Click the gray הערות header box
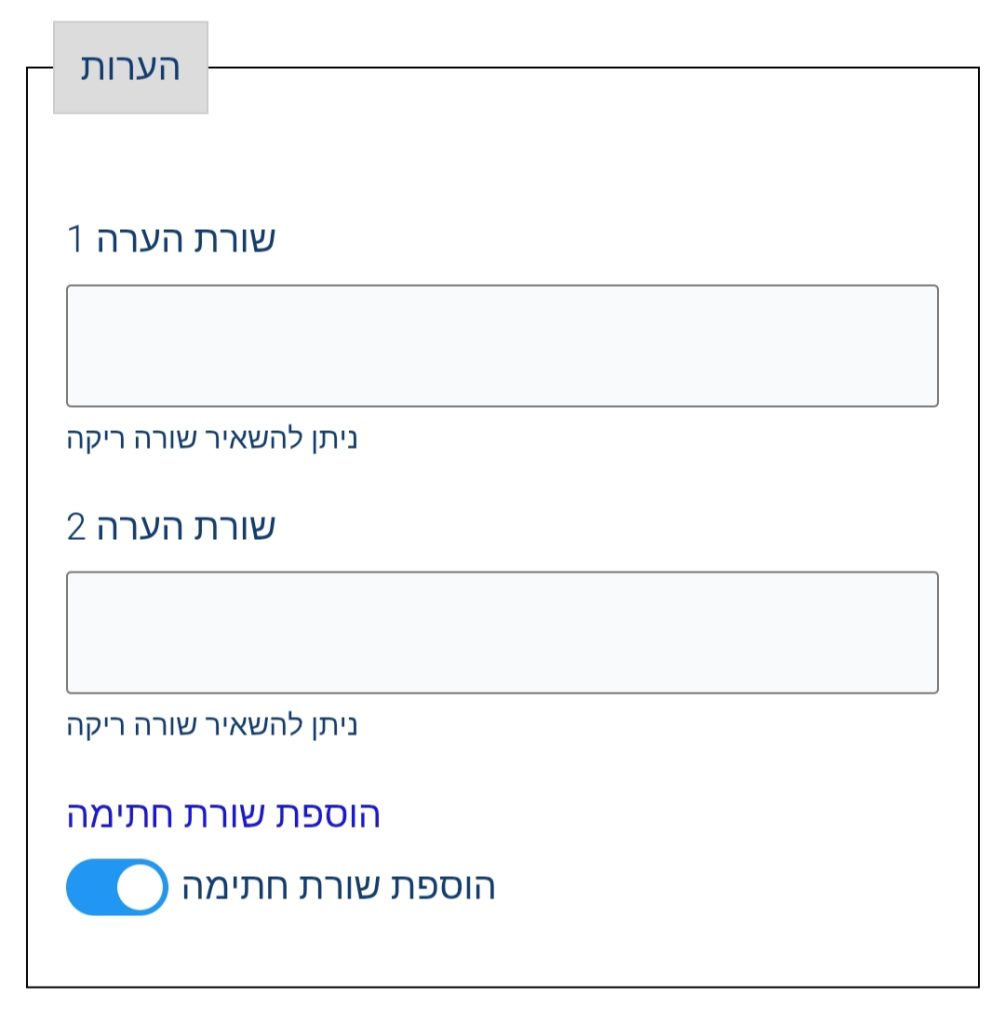The height and width of the screenshot is (1024, 1005). pos(130,68)
